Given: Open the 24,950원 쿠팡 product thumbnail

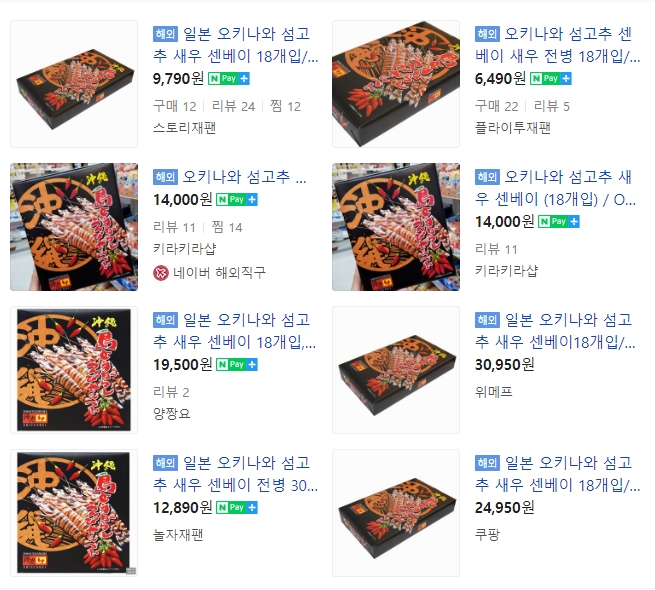Looking at the screenshot, I should click(396, 513).
